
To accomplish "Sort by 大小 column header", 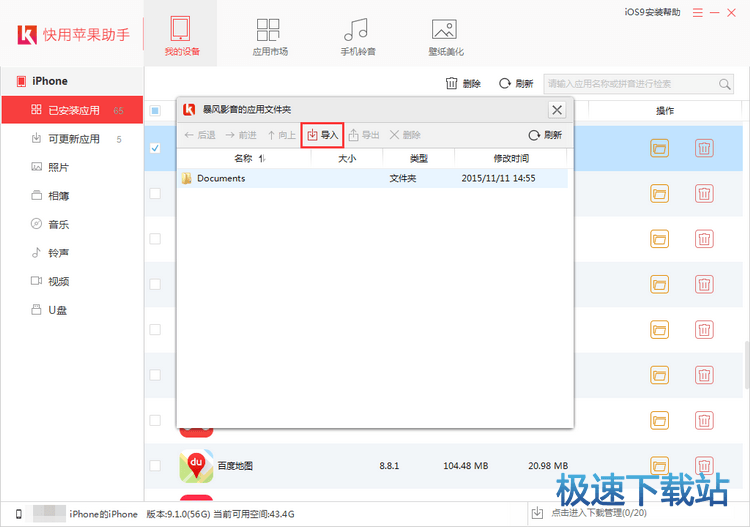I will pyautogui.click(x=347, y=158).
